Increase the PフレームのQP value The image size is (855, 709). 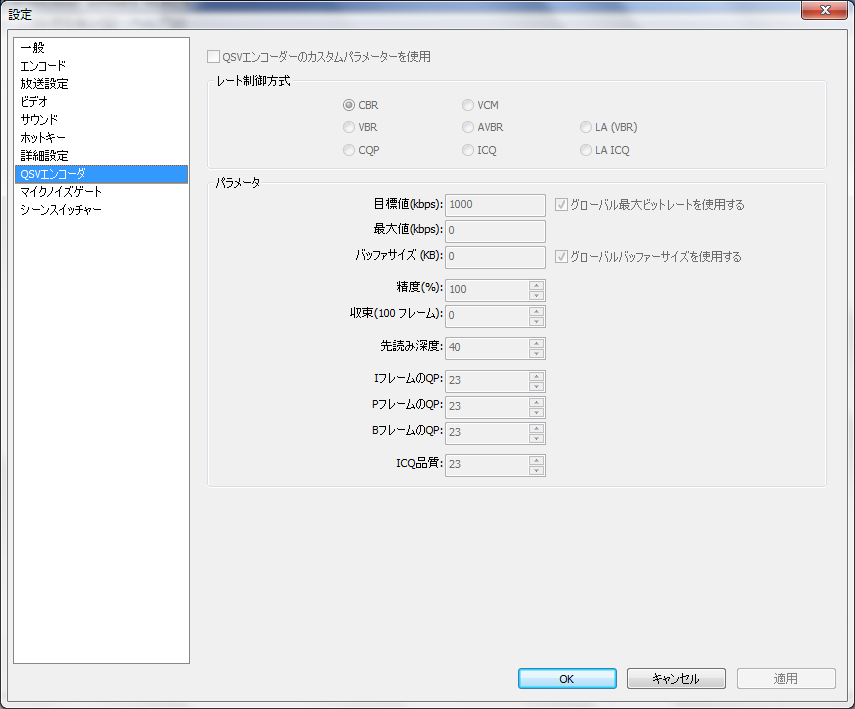pos(537,402)
